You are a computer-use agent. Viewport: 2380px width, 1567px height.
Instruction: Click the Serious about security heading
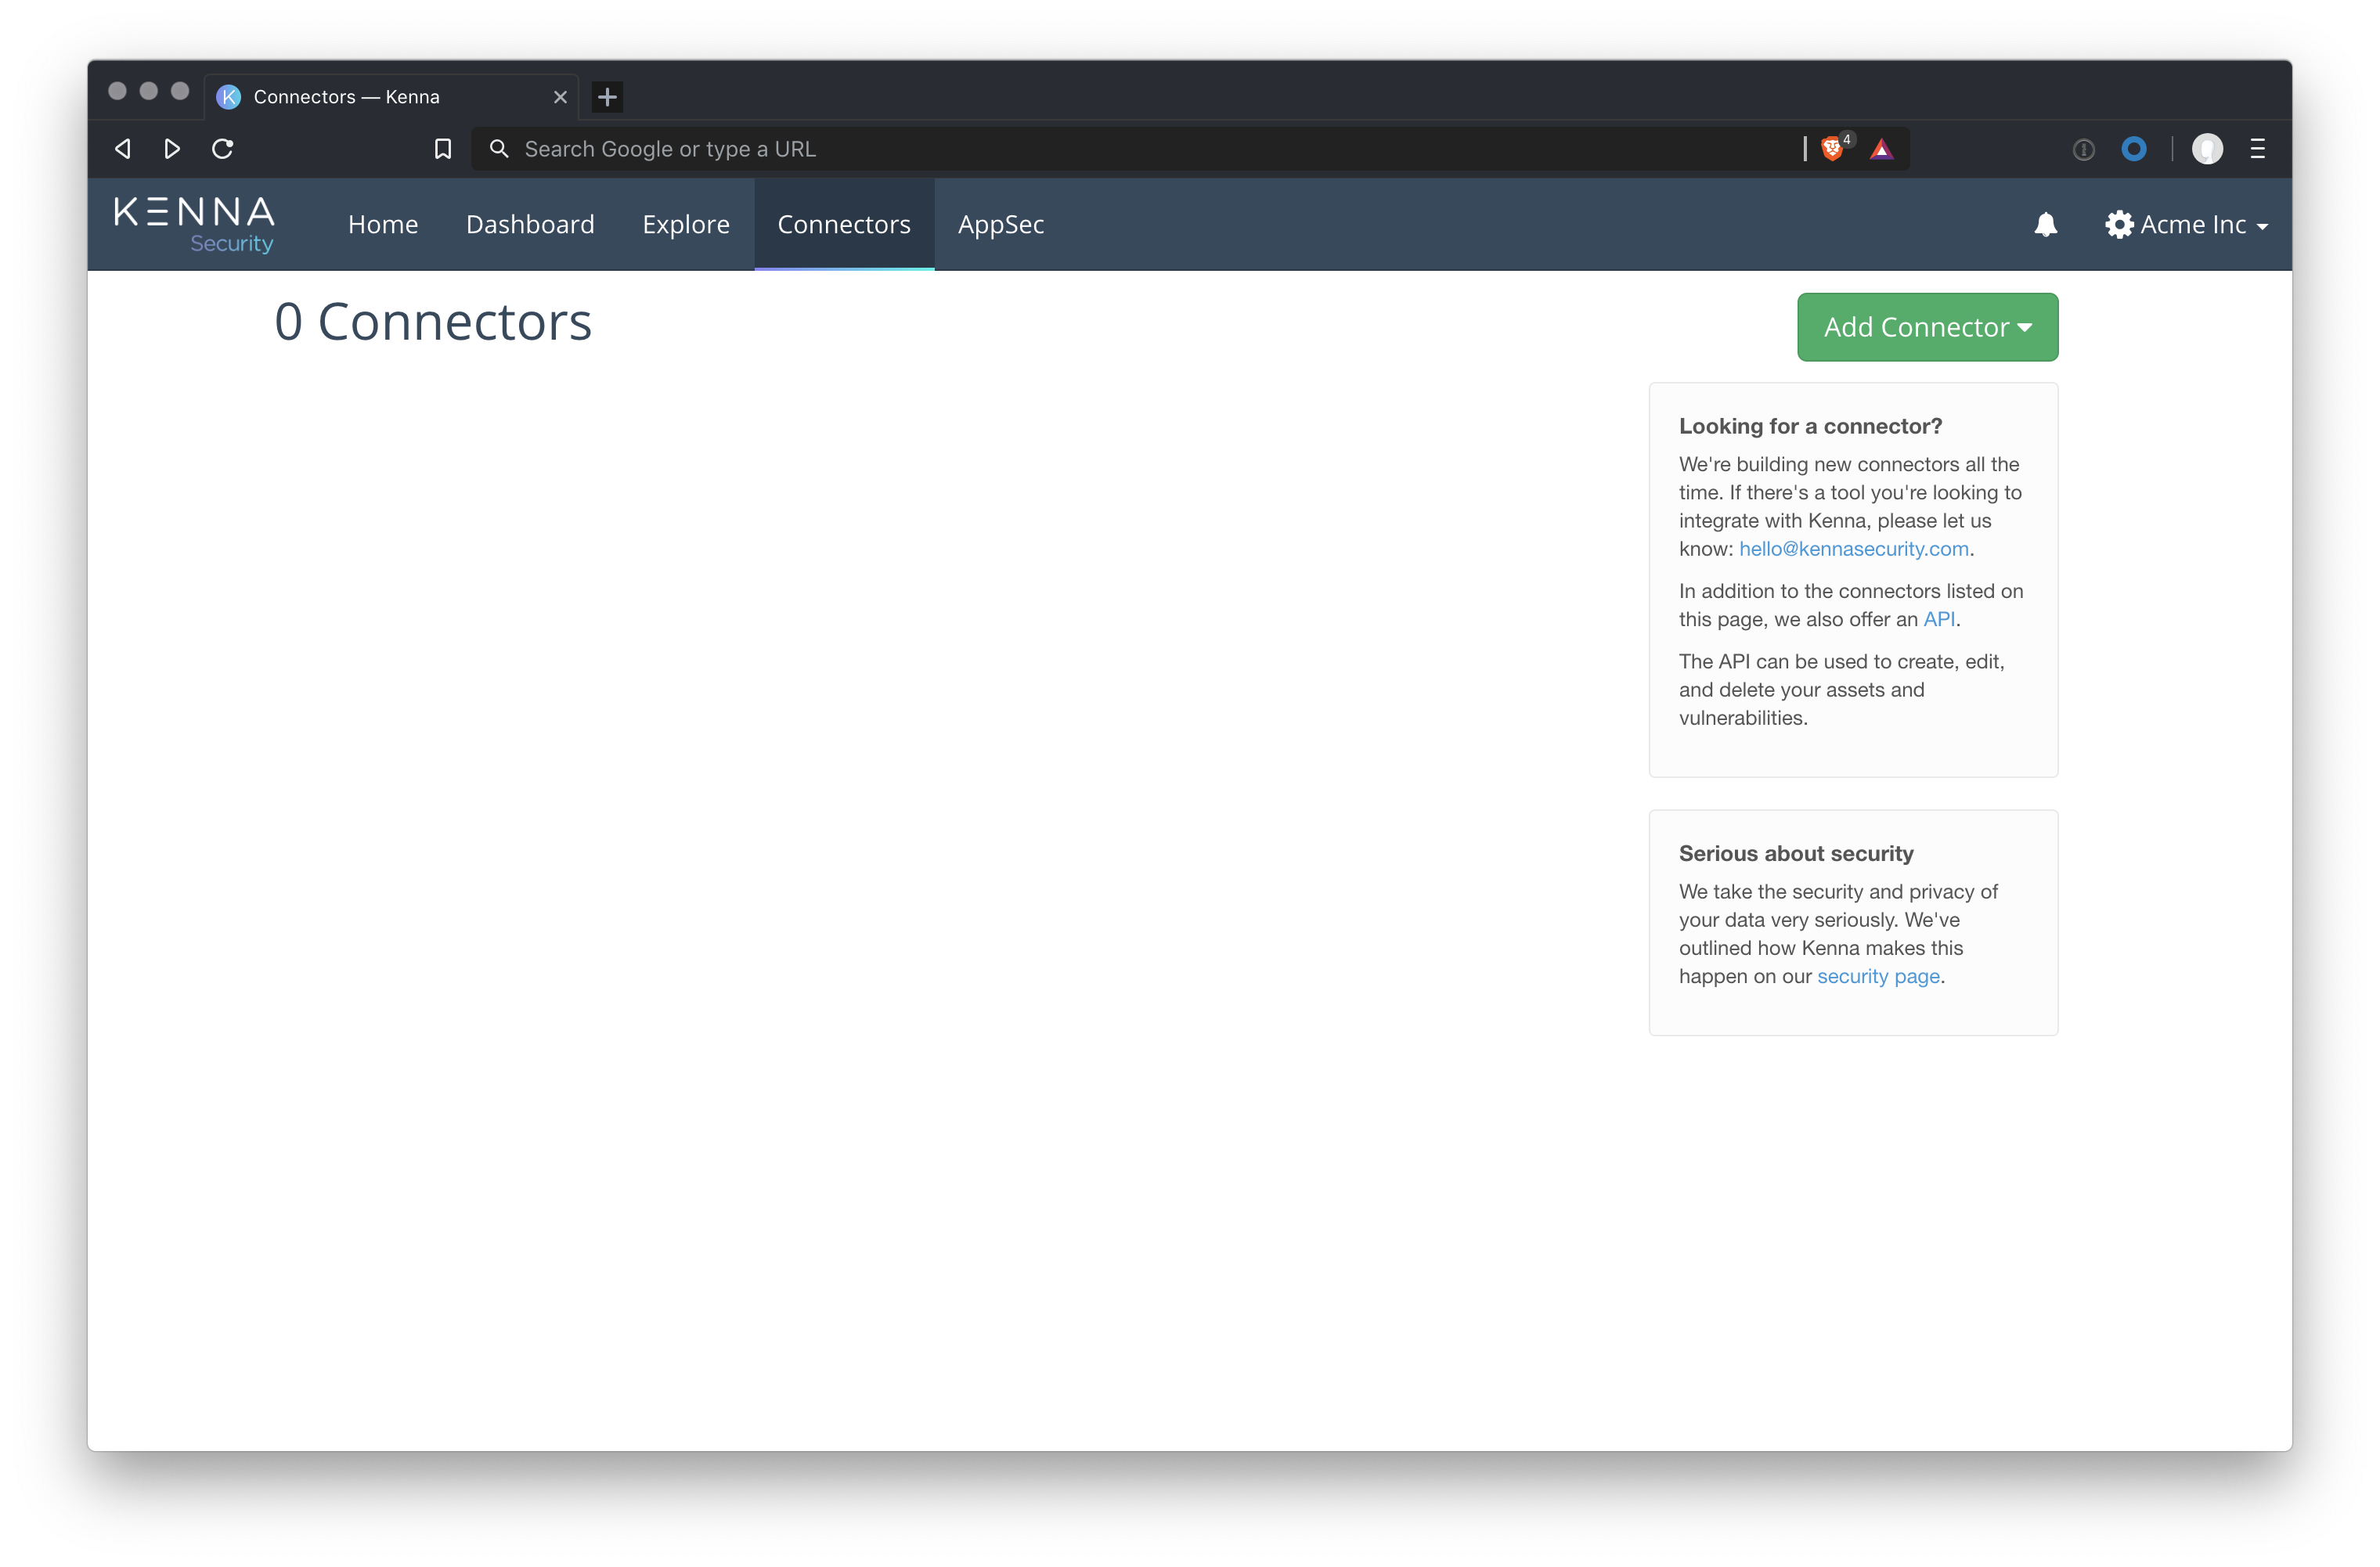(x=1796, y=853)
